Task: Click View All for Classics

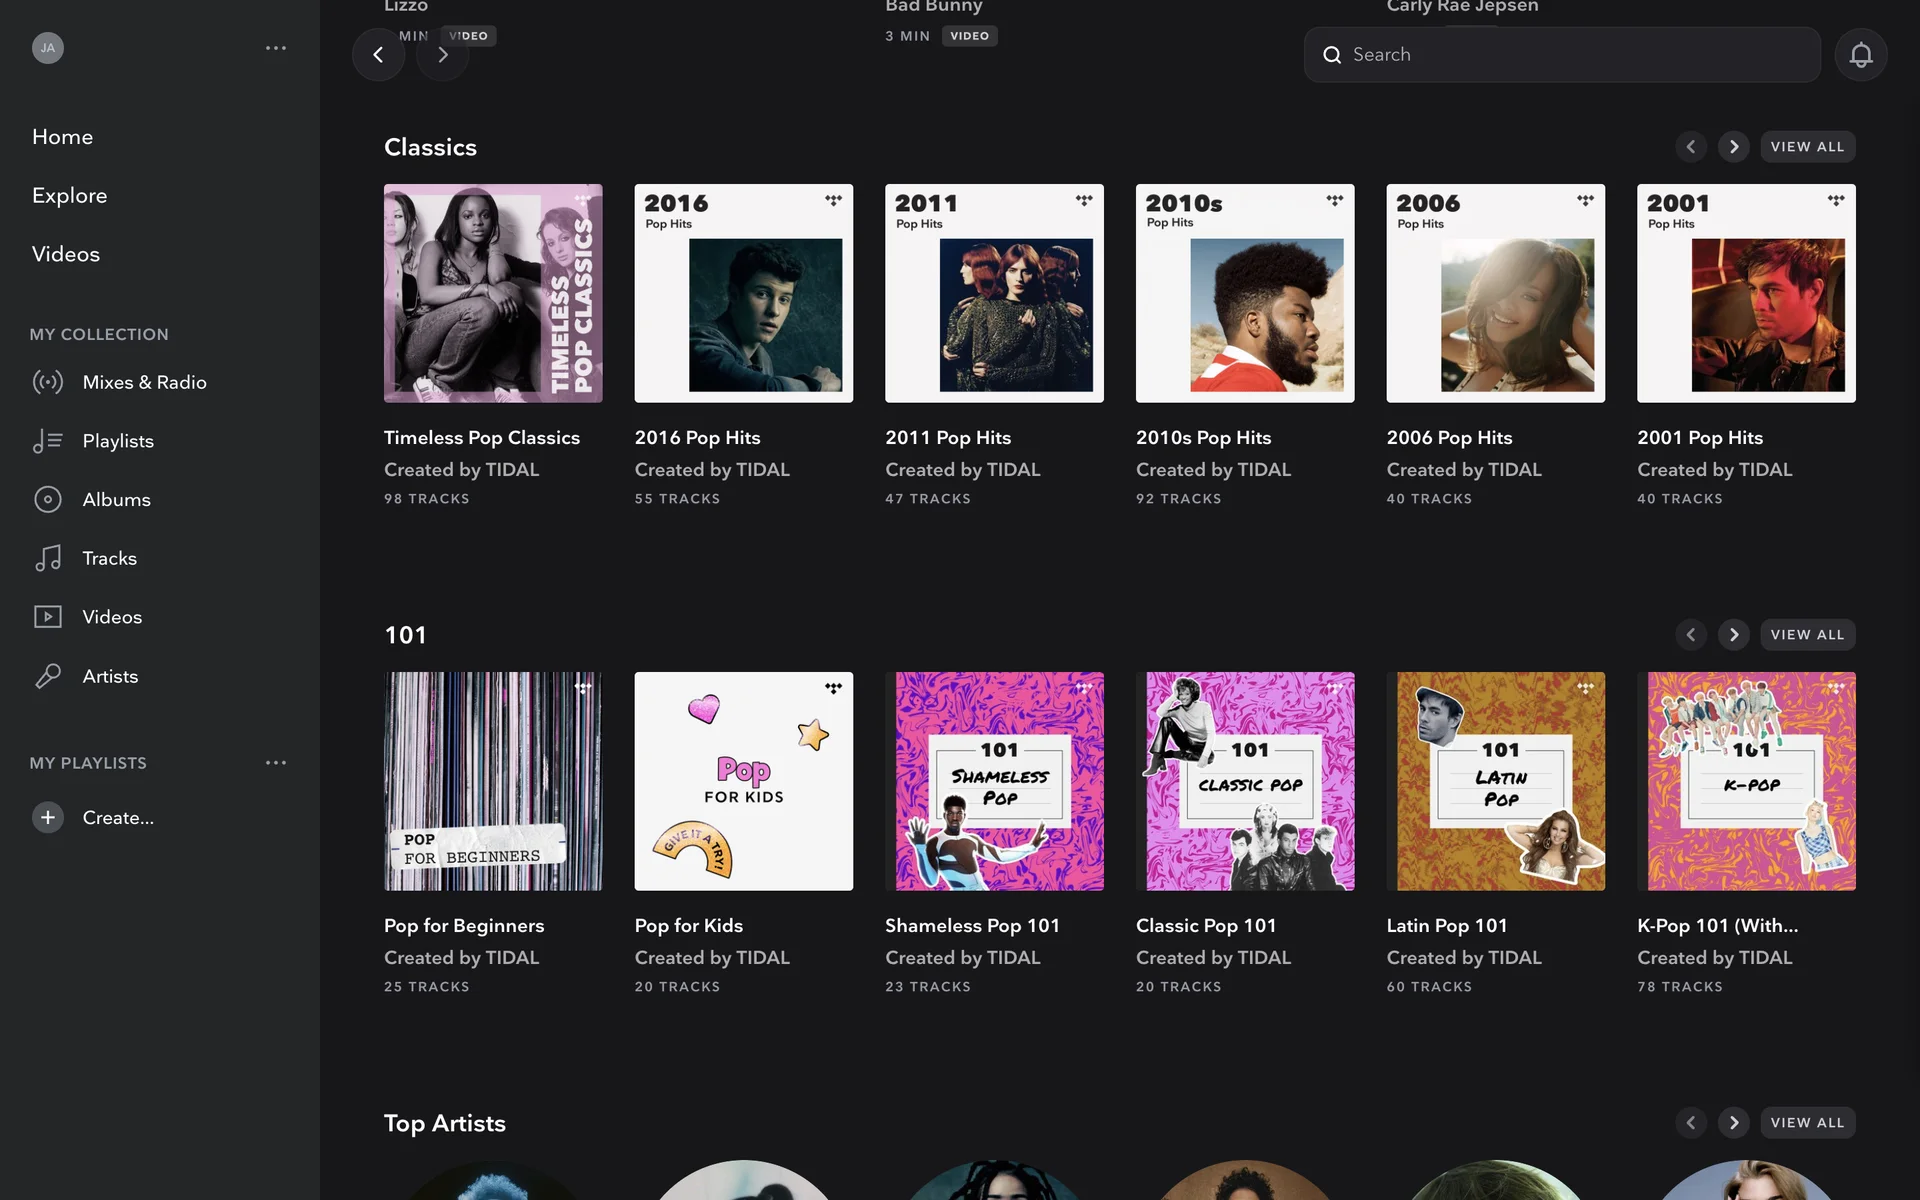Action: (1806, 147)
